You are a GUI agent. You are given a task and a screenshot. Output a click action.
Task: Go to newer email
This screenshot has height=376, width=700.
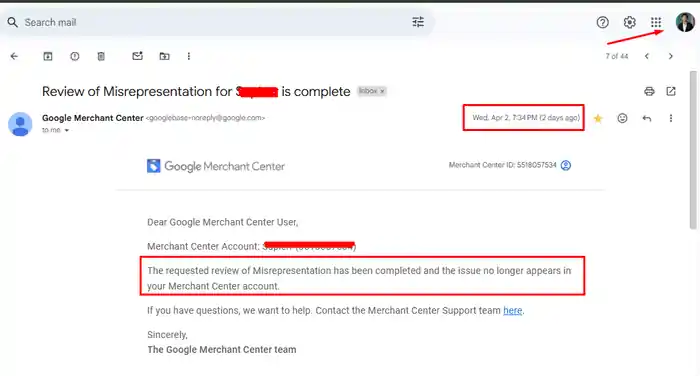(646, 56)
